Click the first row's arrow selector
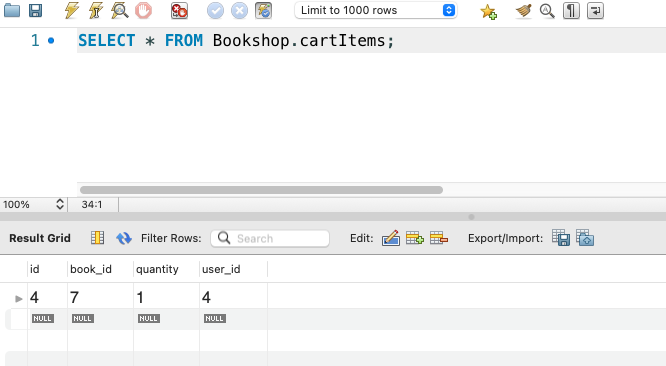666x366 pixels. click(18, 298)
